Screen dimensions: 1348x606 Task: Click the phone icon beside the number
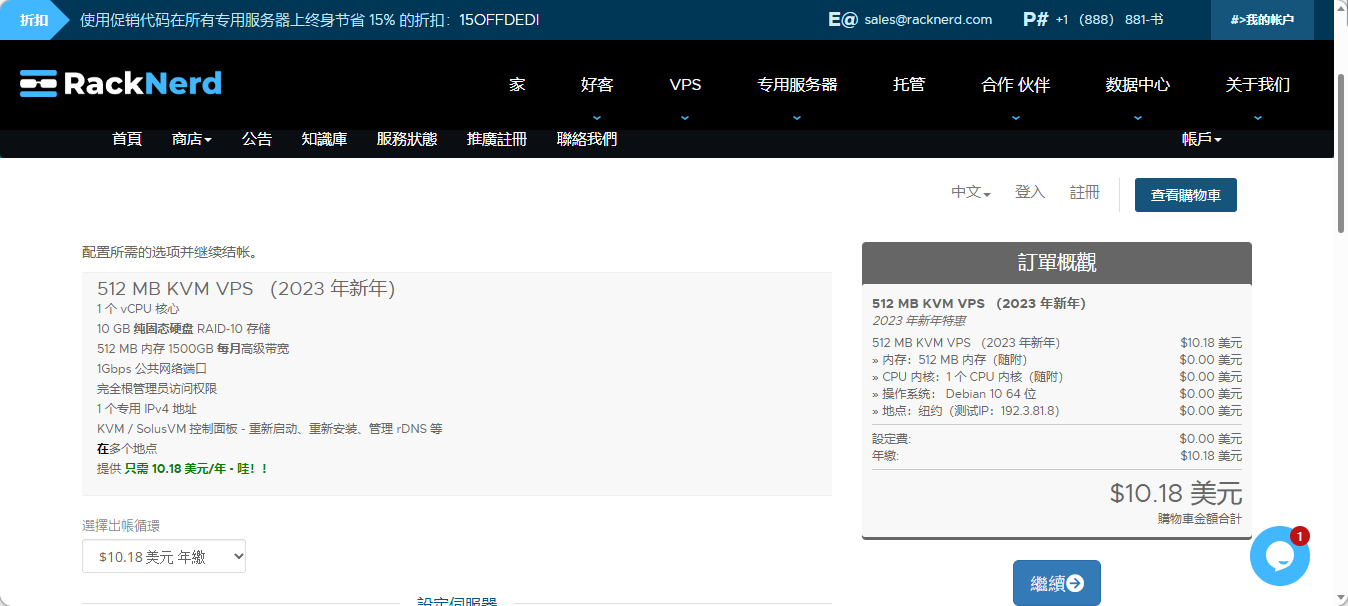(x=1035, y=19)
